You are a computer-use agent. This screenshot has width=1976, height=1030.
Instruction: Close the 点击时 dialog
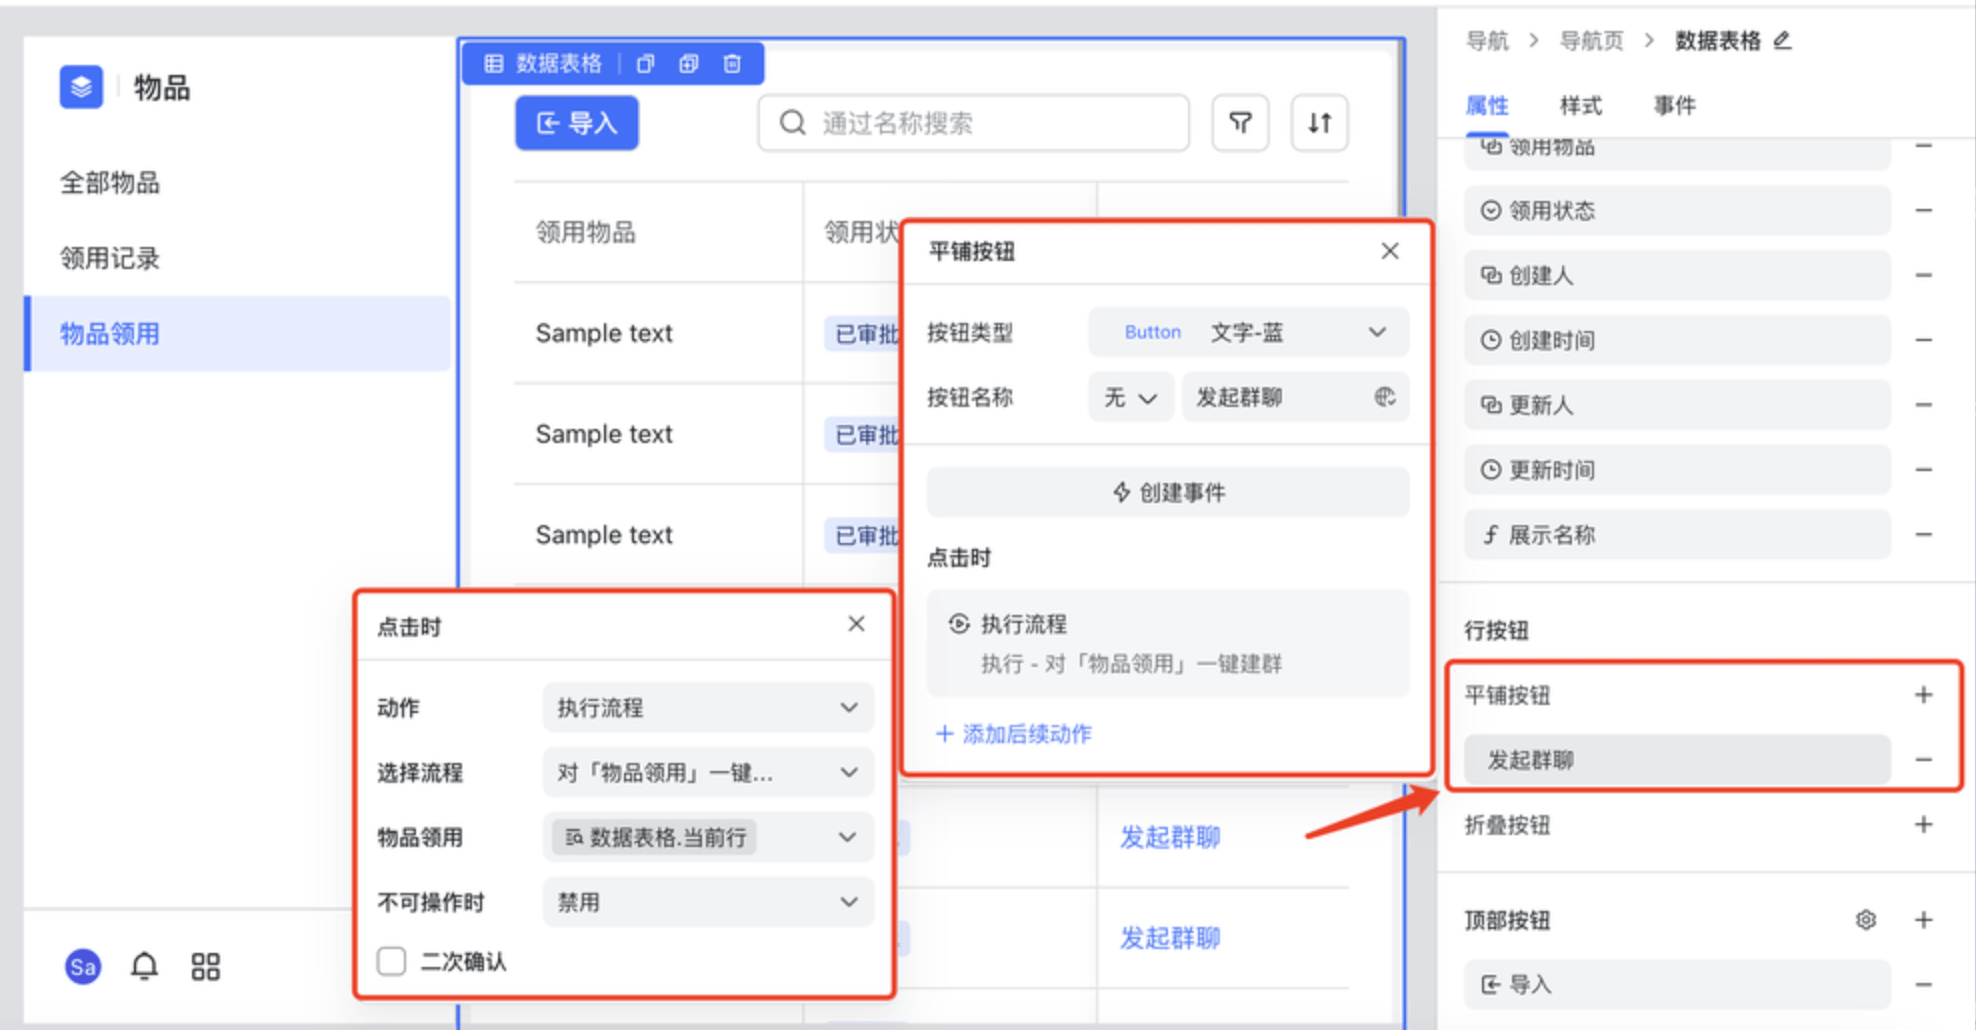(856, 624)
